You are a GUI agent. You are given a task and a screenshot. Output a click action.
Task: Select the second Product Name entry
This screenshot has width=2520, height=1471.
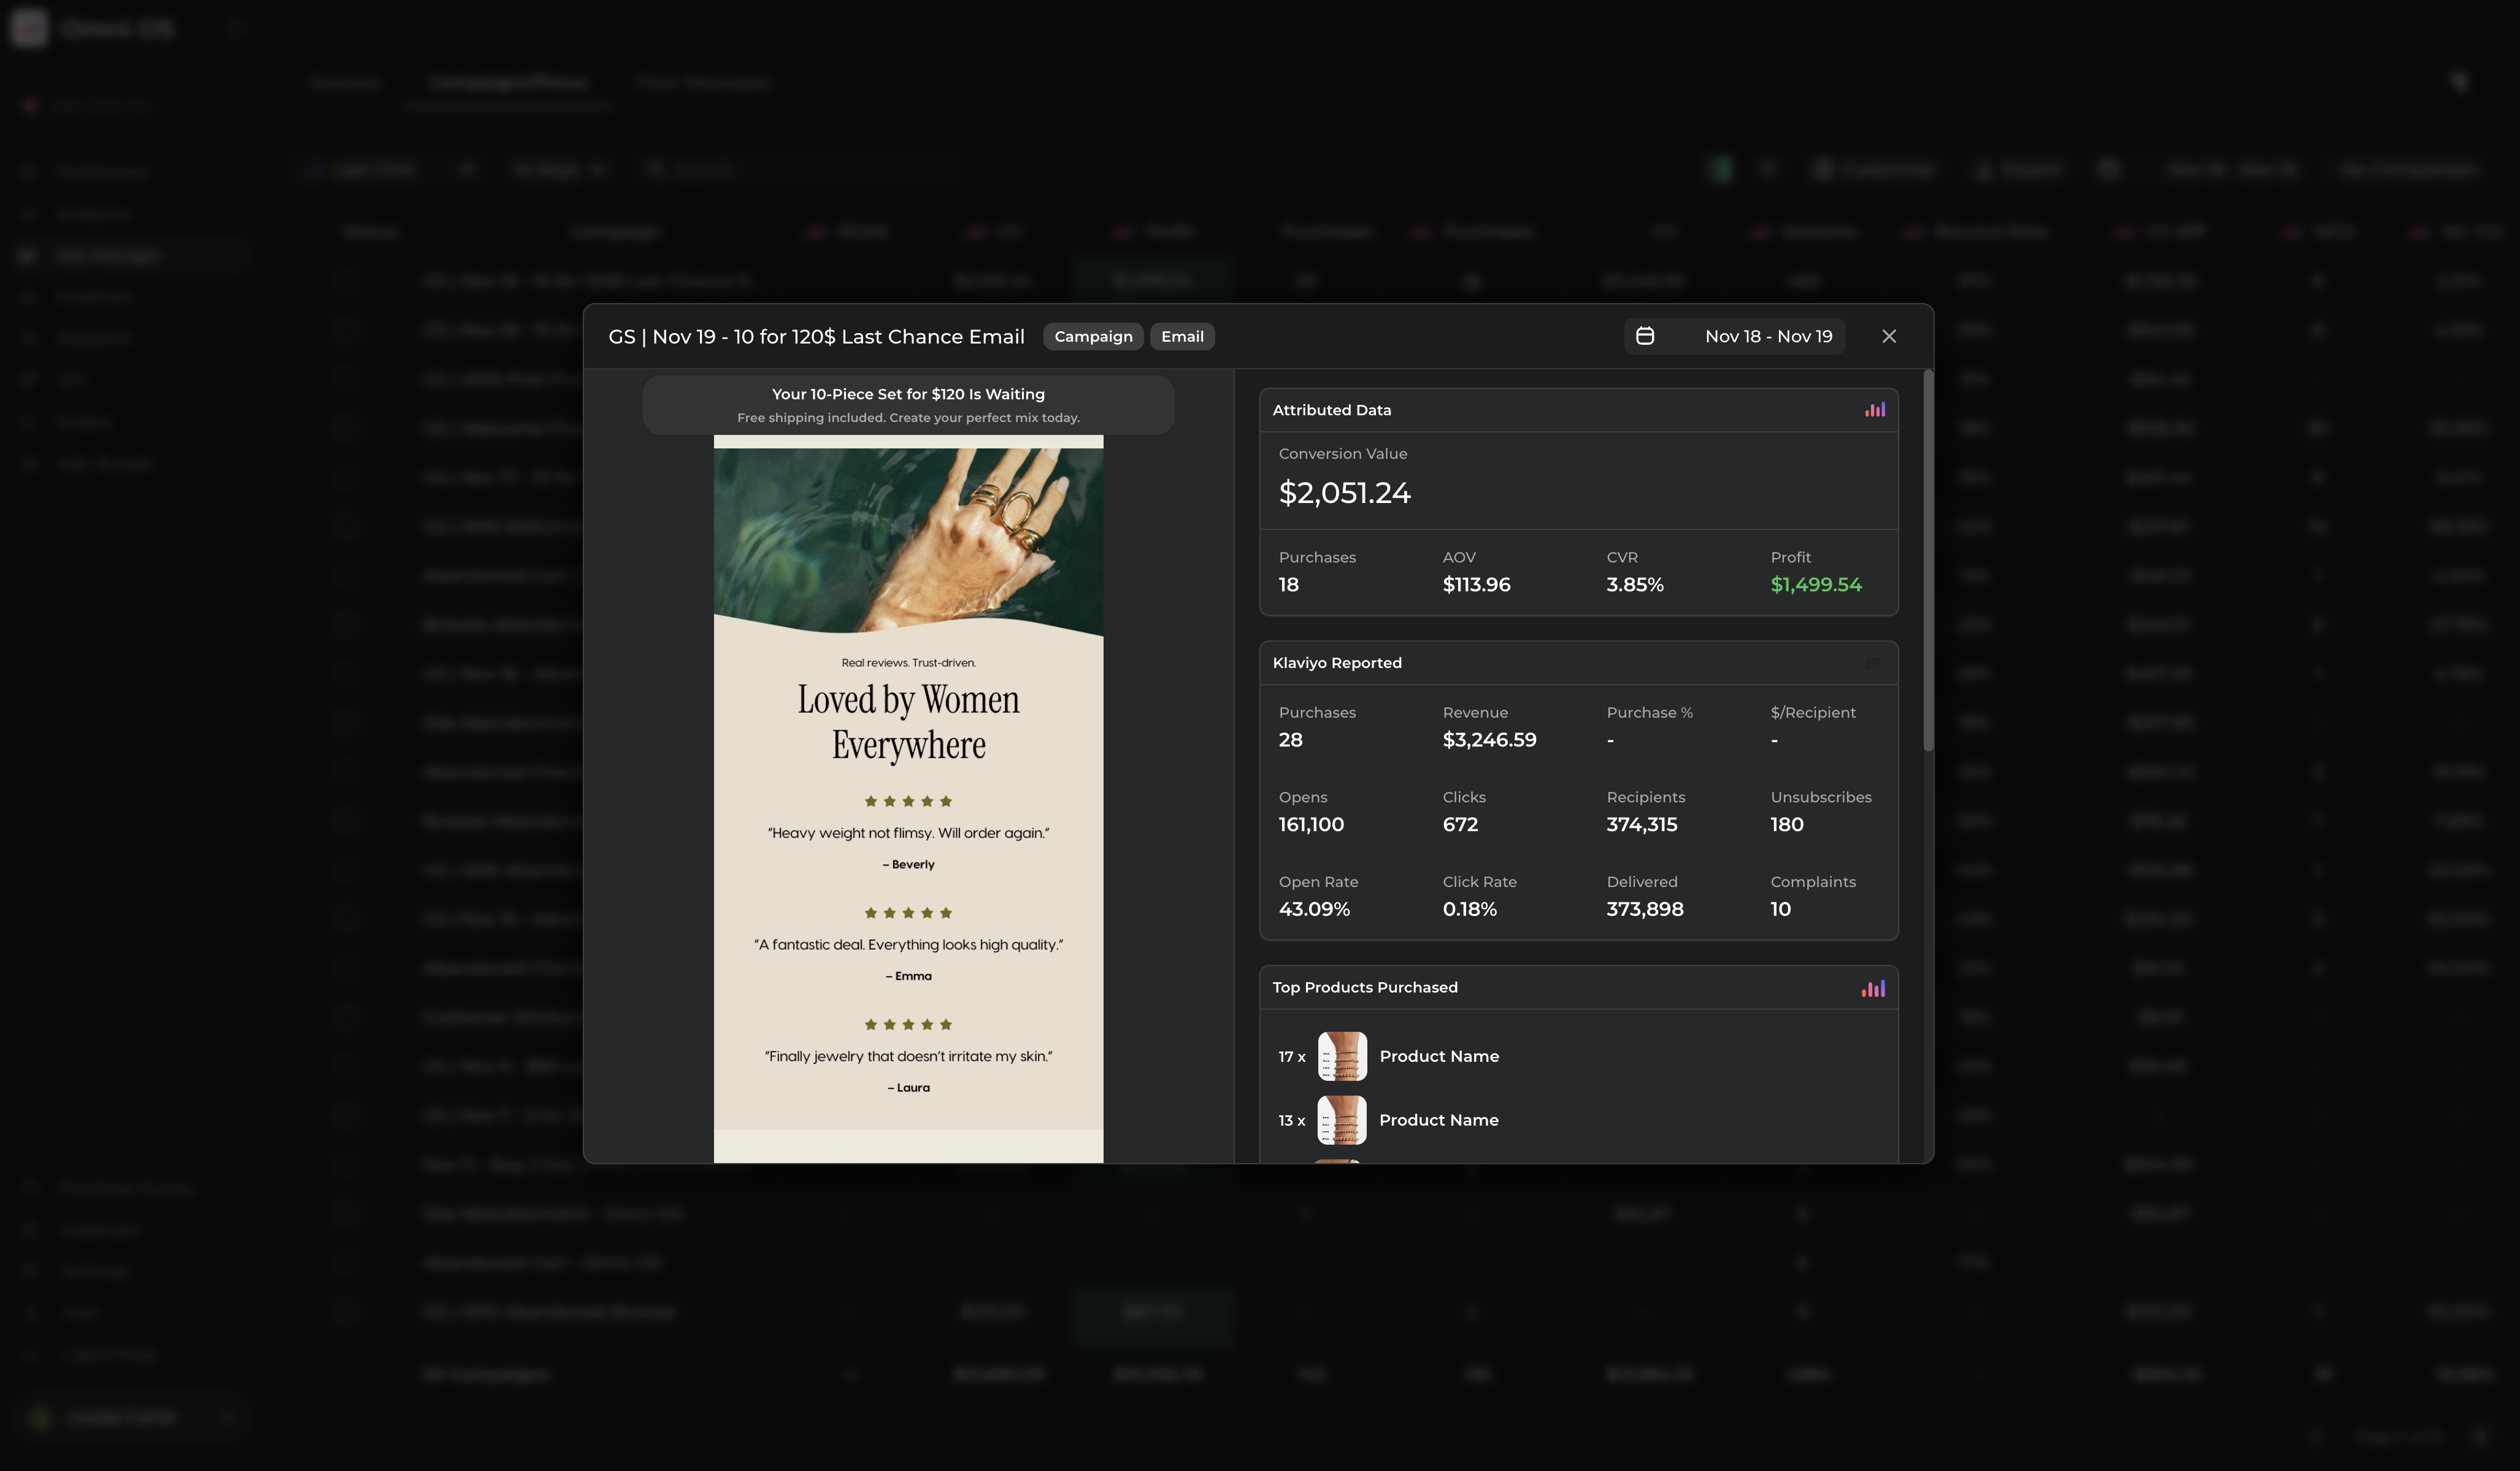1438,1120
